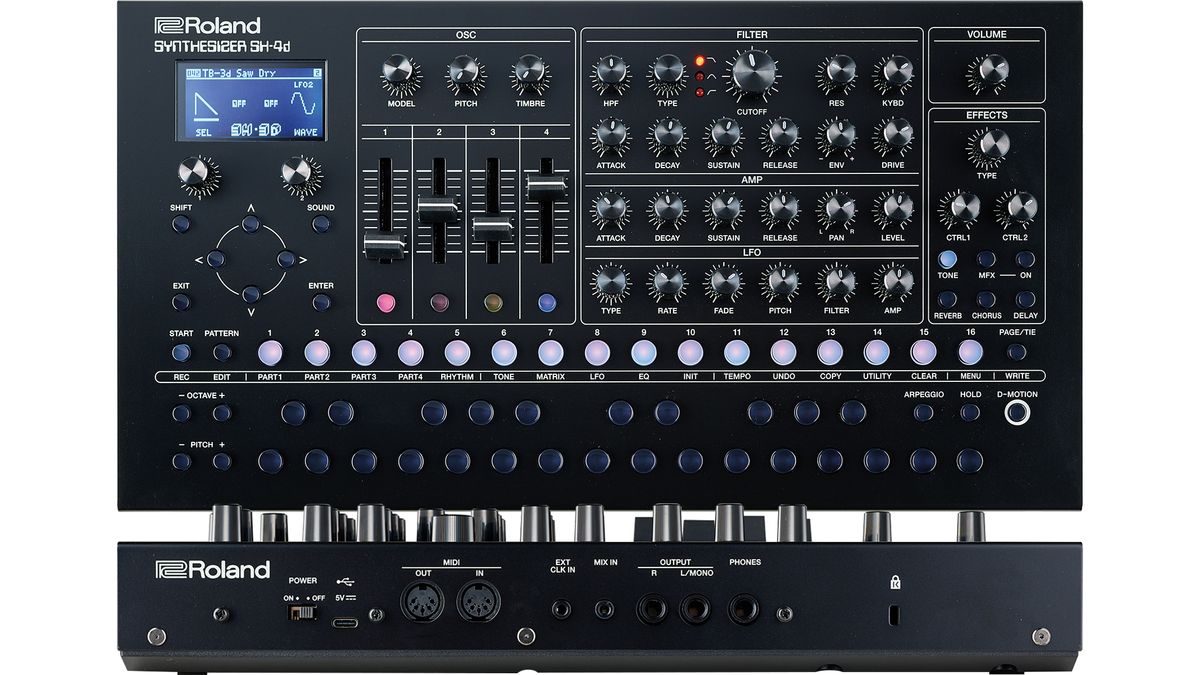The image size is (1200, 675).
Task: Click the rear MIDI IN jack
Action: pyautogui.click(x=478, y=603)
